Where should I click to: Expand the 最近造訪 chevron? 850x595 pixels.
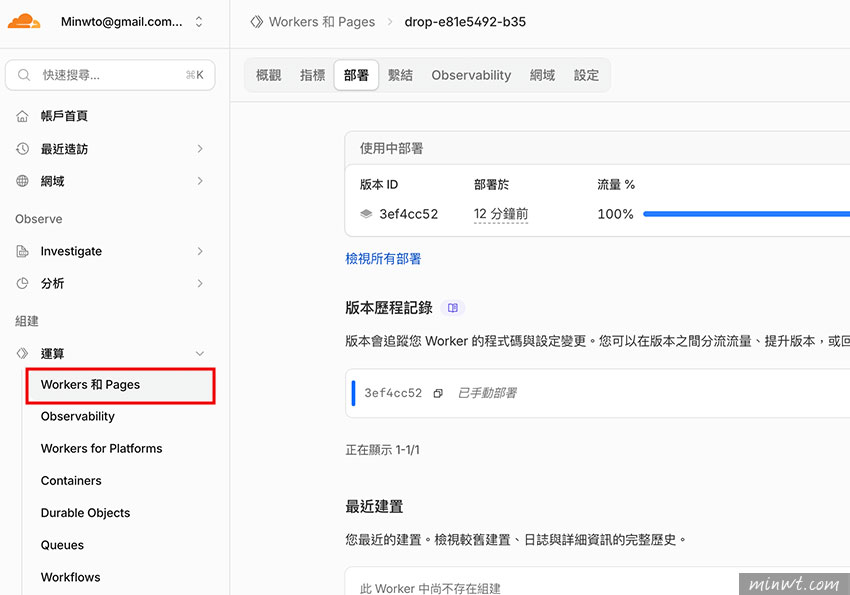[200, 148]
